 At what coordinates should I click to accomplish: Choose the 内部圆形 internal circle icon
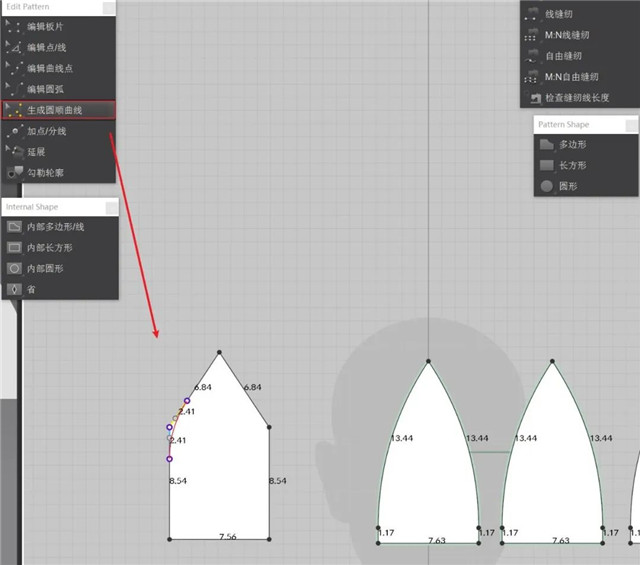click(x=15, y=268)
